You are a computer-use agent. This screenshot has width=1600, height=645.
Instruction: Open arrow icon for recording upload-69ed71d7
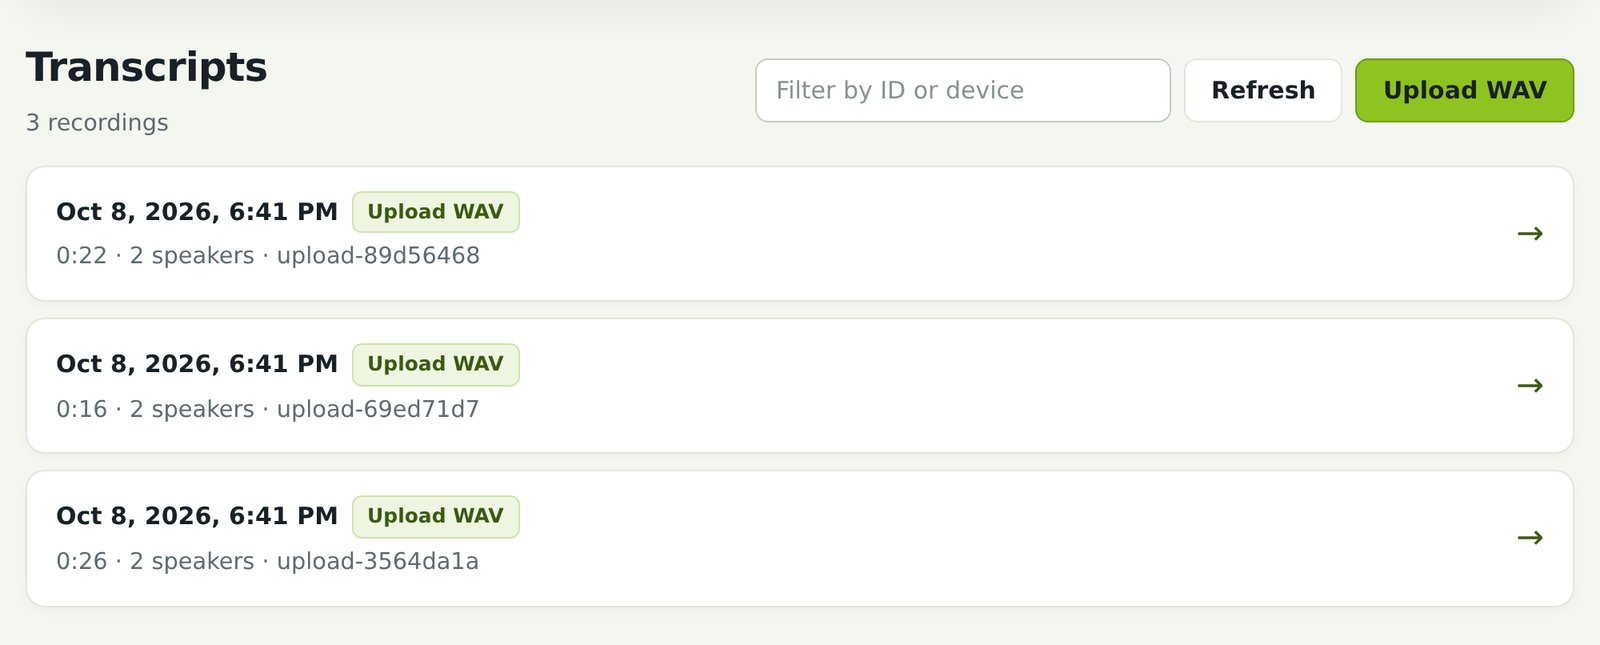[1530, 386]
